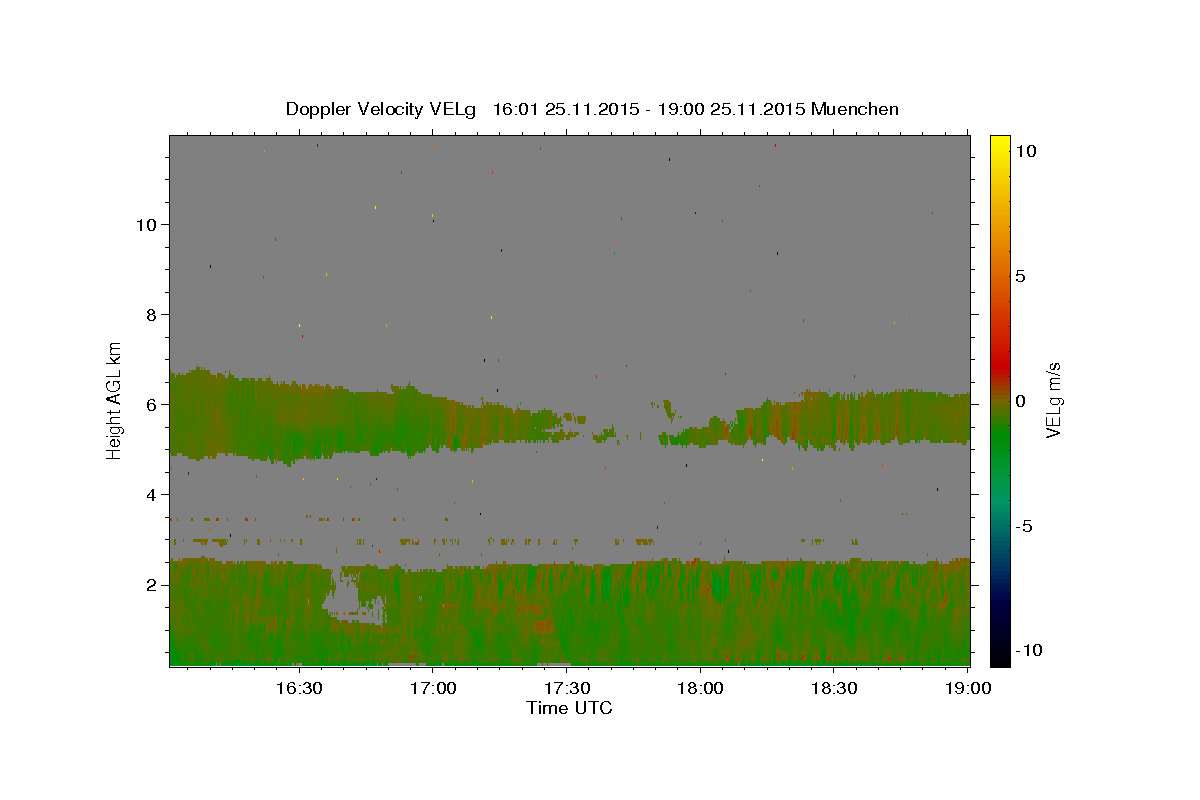Click the colorbar tick label 5
The height and width of the screenshot is (800, 1200).
(x=1020, y=276)
